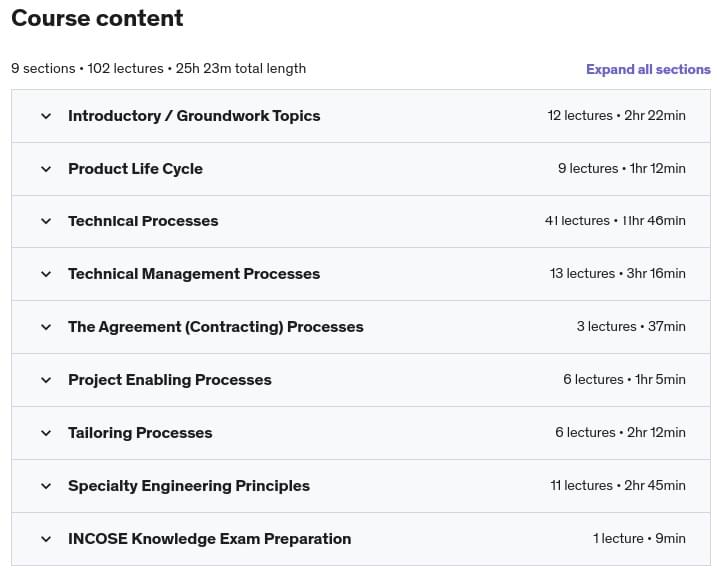The width and height of the screenshot is (717, 576).
Task: Click the '12 lectures • 2hr 22min' summary text
Action: click(616, 116)
